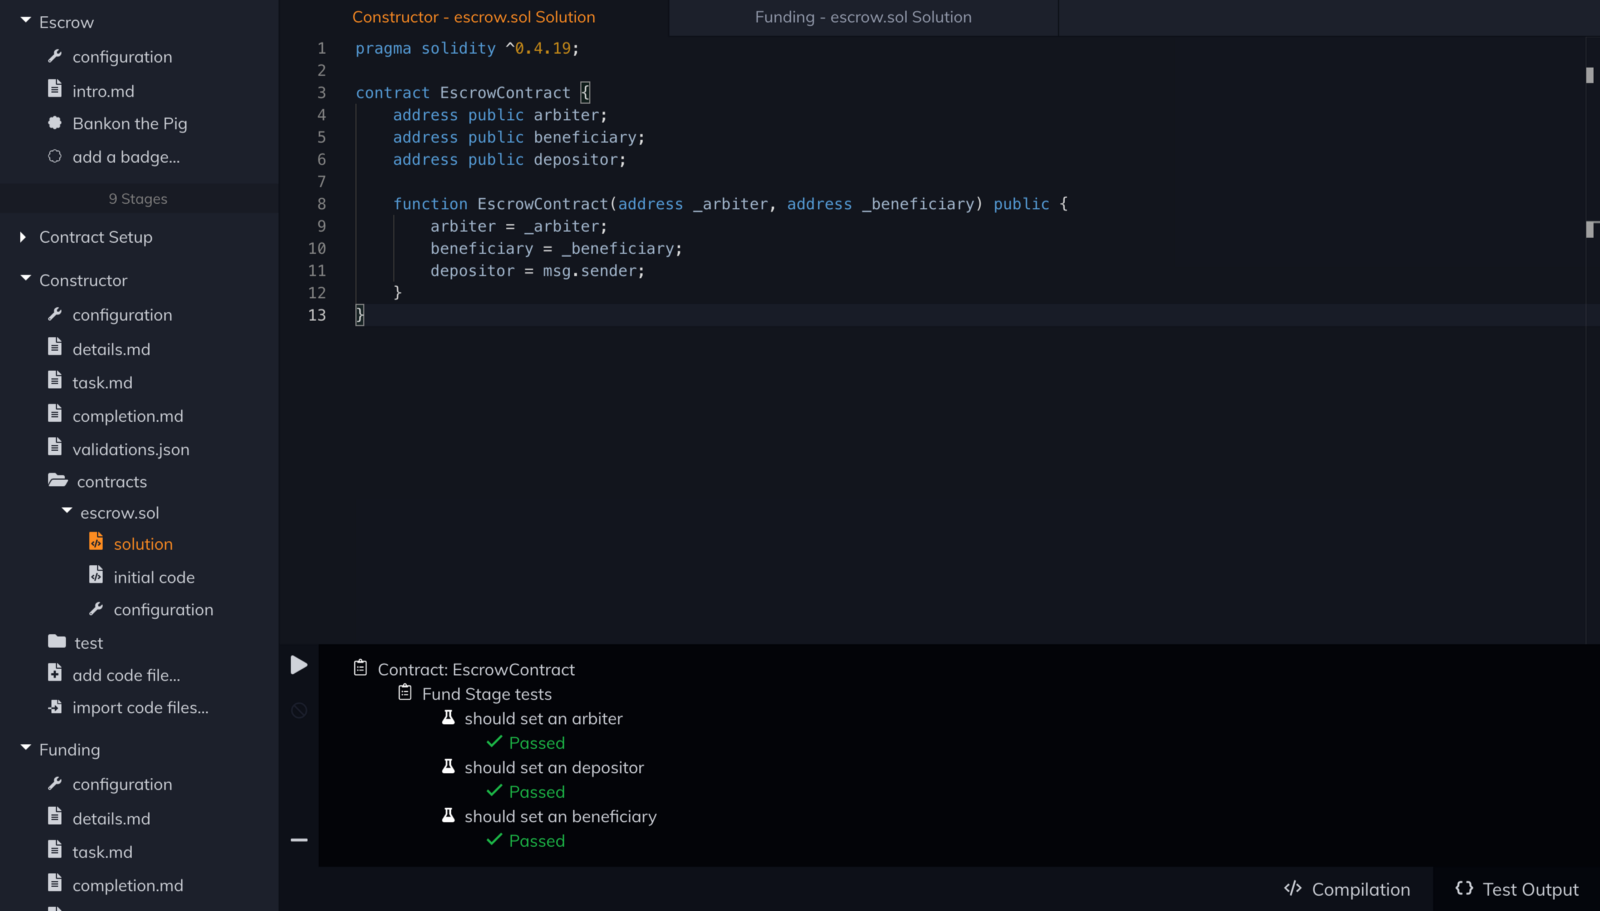Viewport: 1600px width, 911px height.
Task: Collapse the Funding section
Action: [23, 749]
